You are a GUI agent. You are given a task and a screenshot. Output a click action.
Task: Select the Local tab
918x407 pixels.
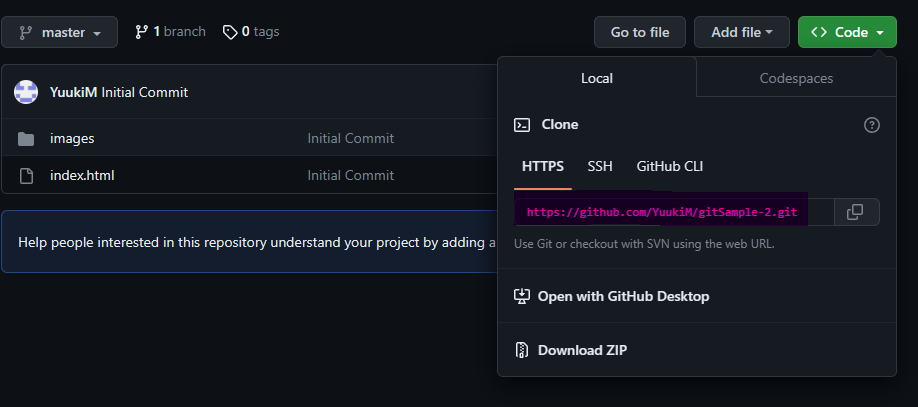597,78
